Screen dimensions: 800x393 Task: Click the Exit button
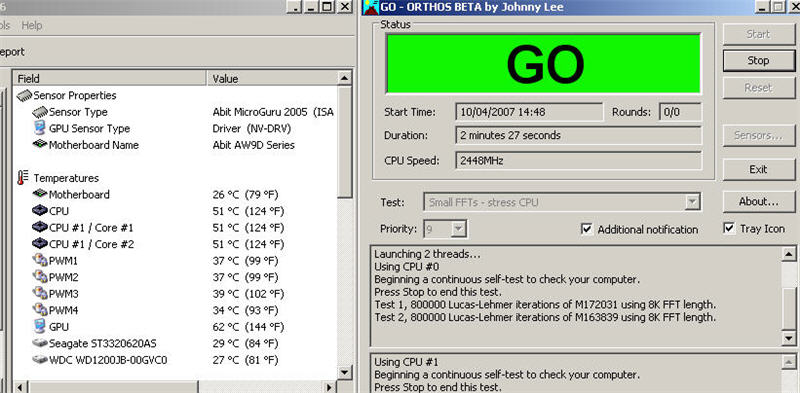point(758,169)
